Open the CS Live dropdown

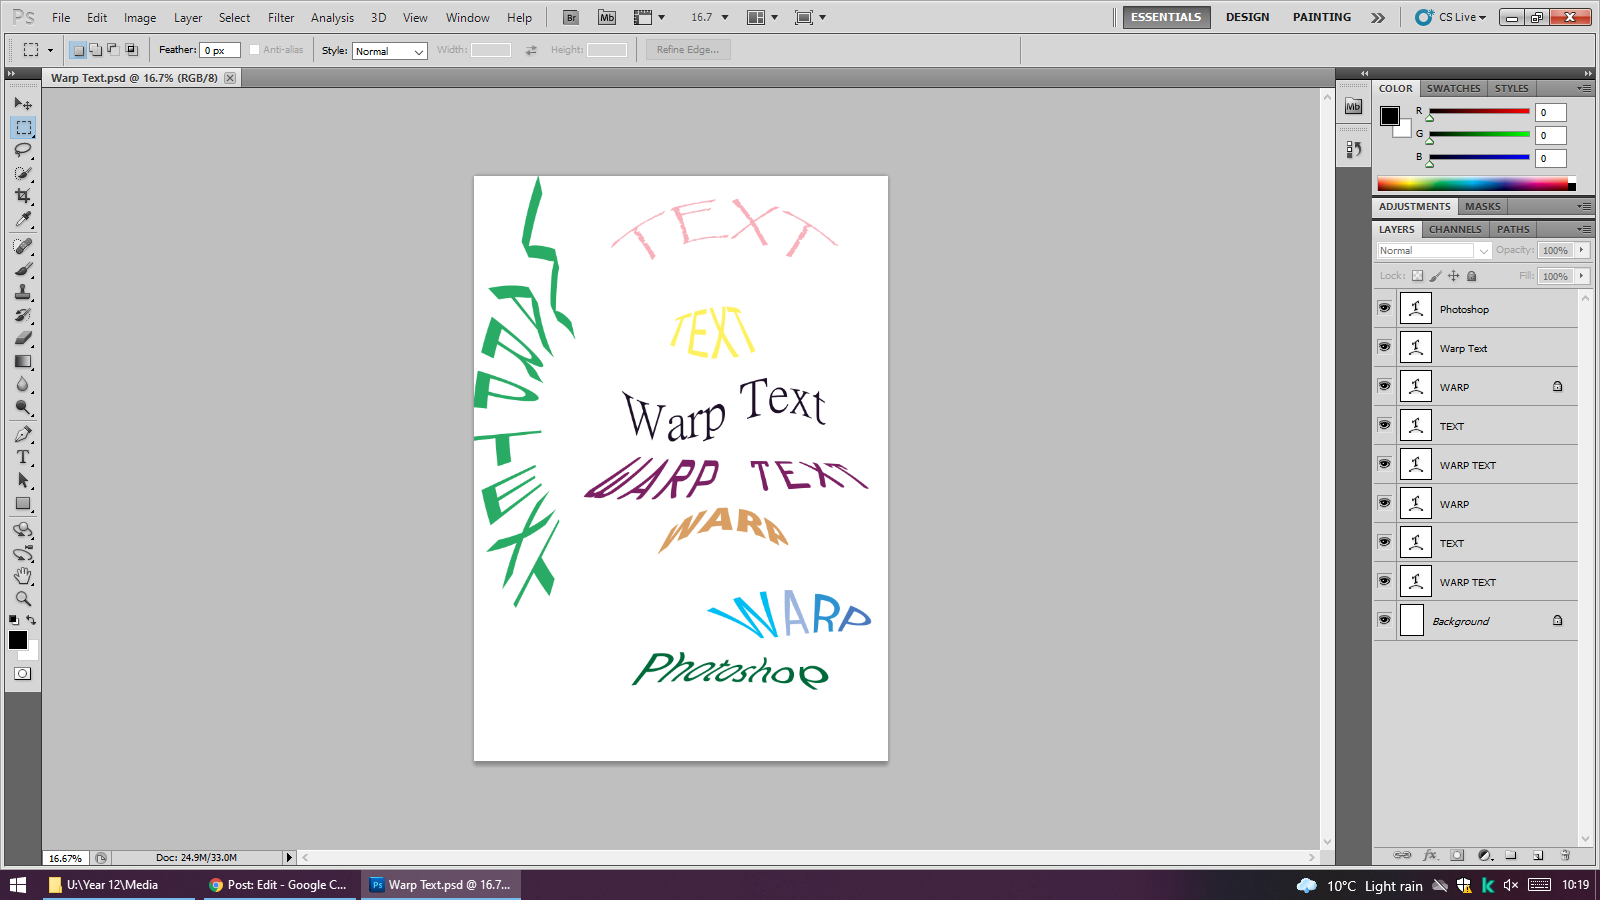pos(1451,17)
